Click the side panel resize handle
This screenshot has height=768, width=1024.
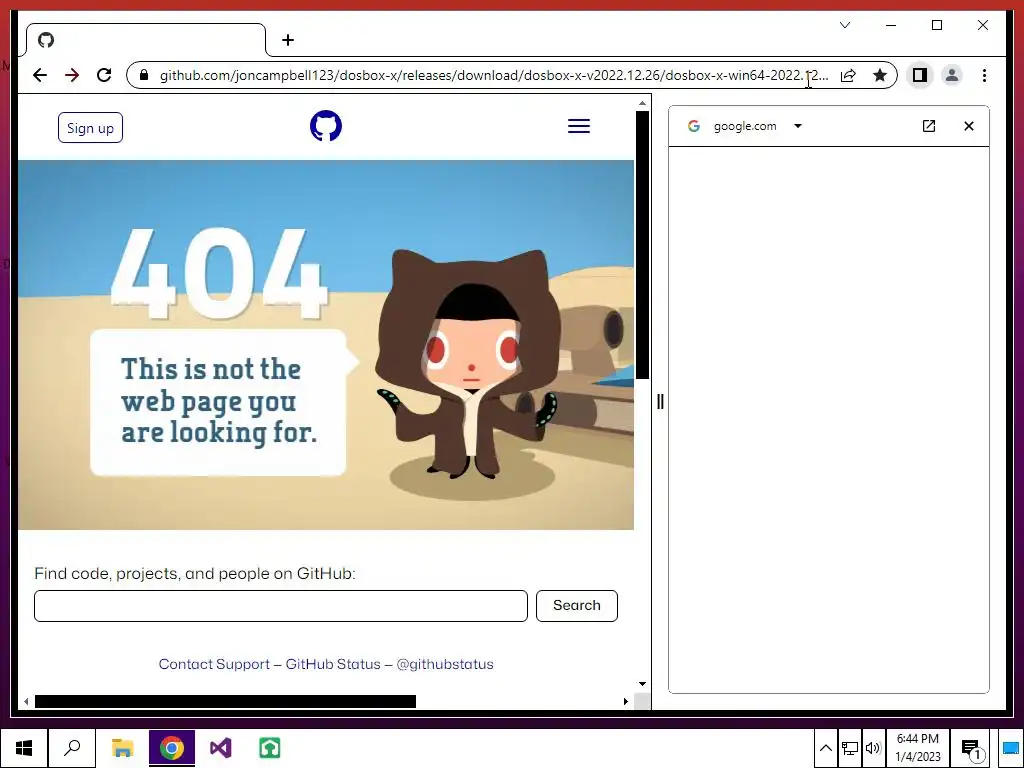pos(660,402)
